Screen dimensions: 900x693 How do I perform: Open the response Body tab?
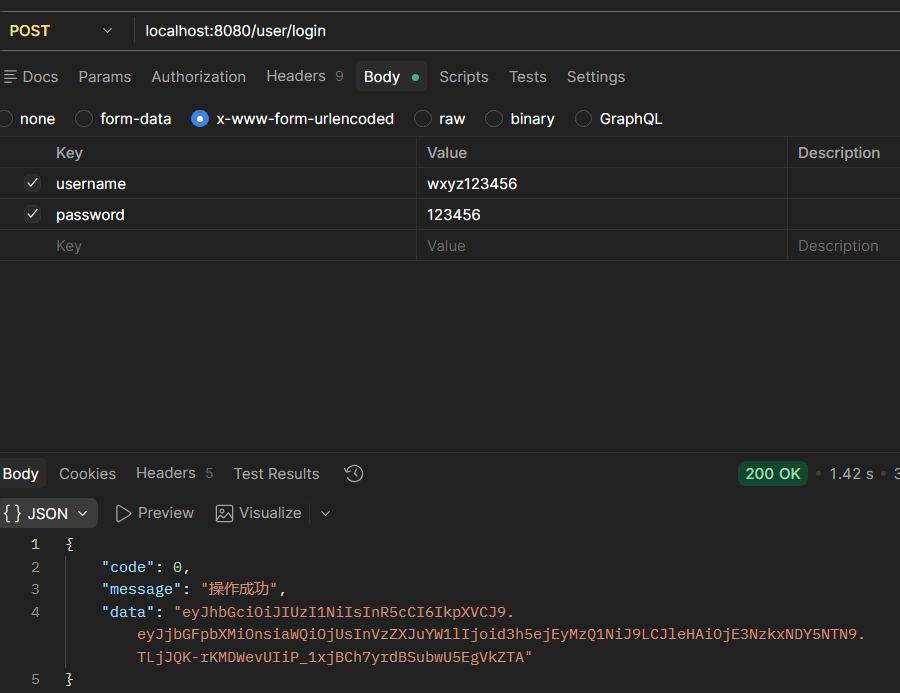(21, 474)
